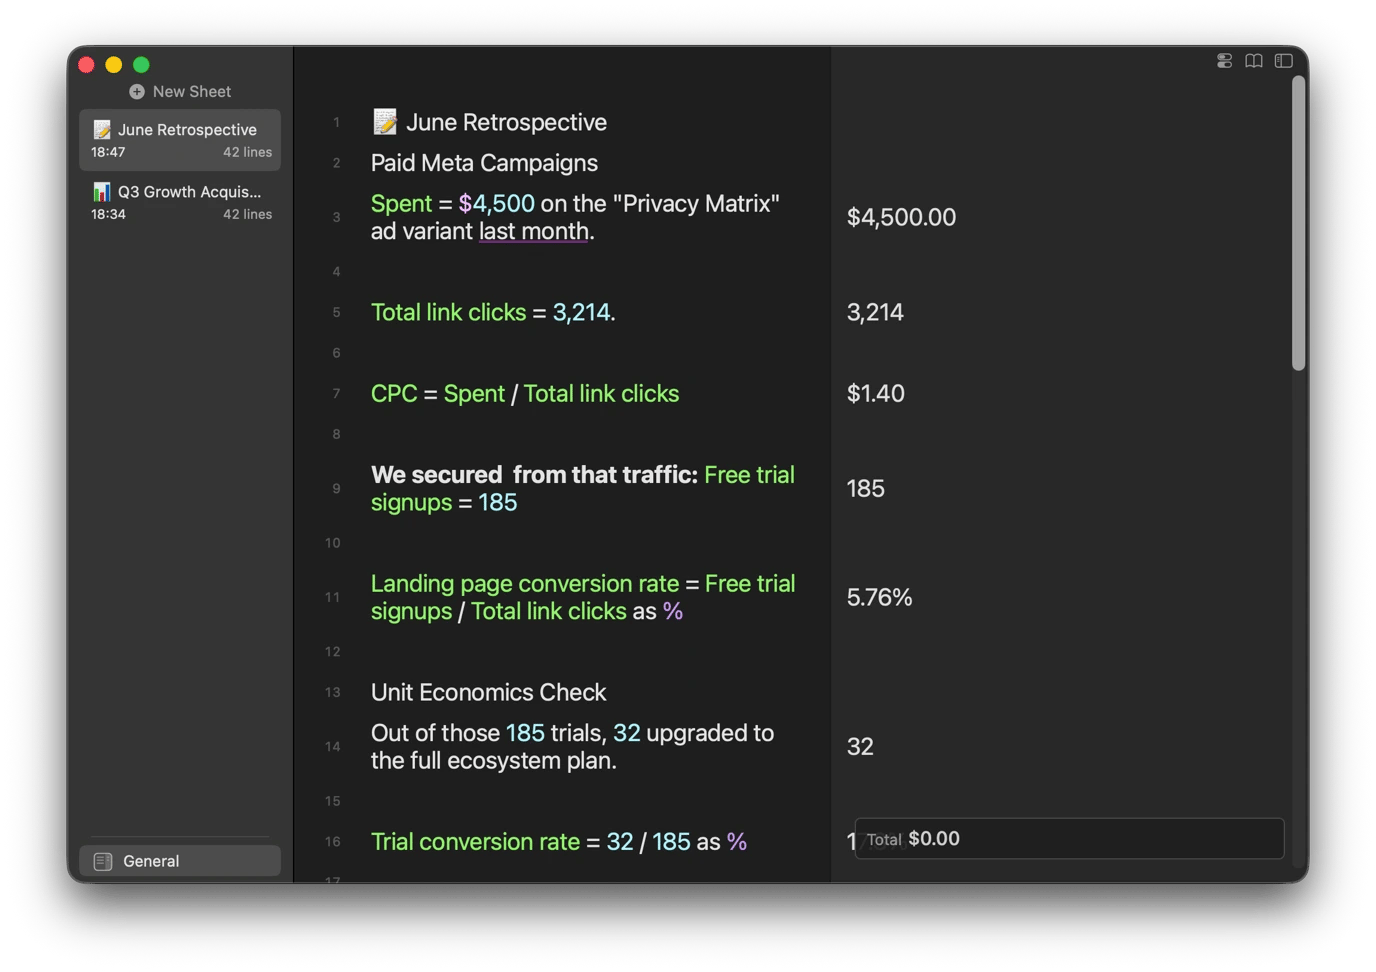Click the Total $0.00 summary box
Screen dimensions: 1376x972
(1069, 838)
